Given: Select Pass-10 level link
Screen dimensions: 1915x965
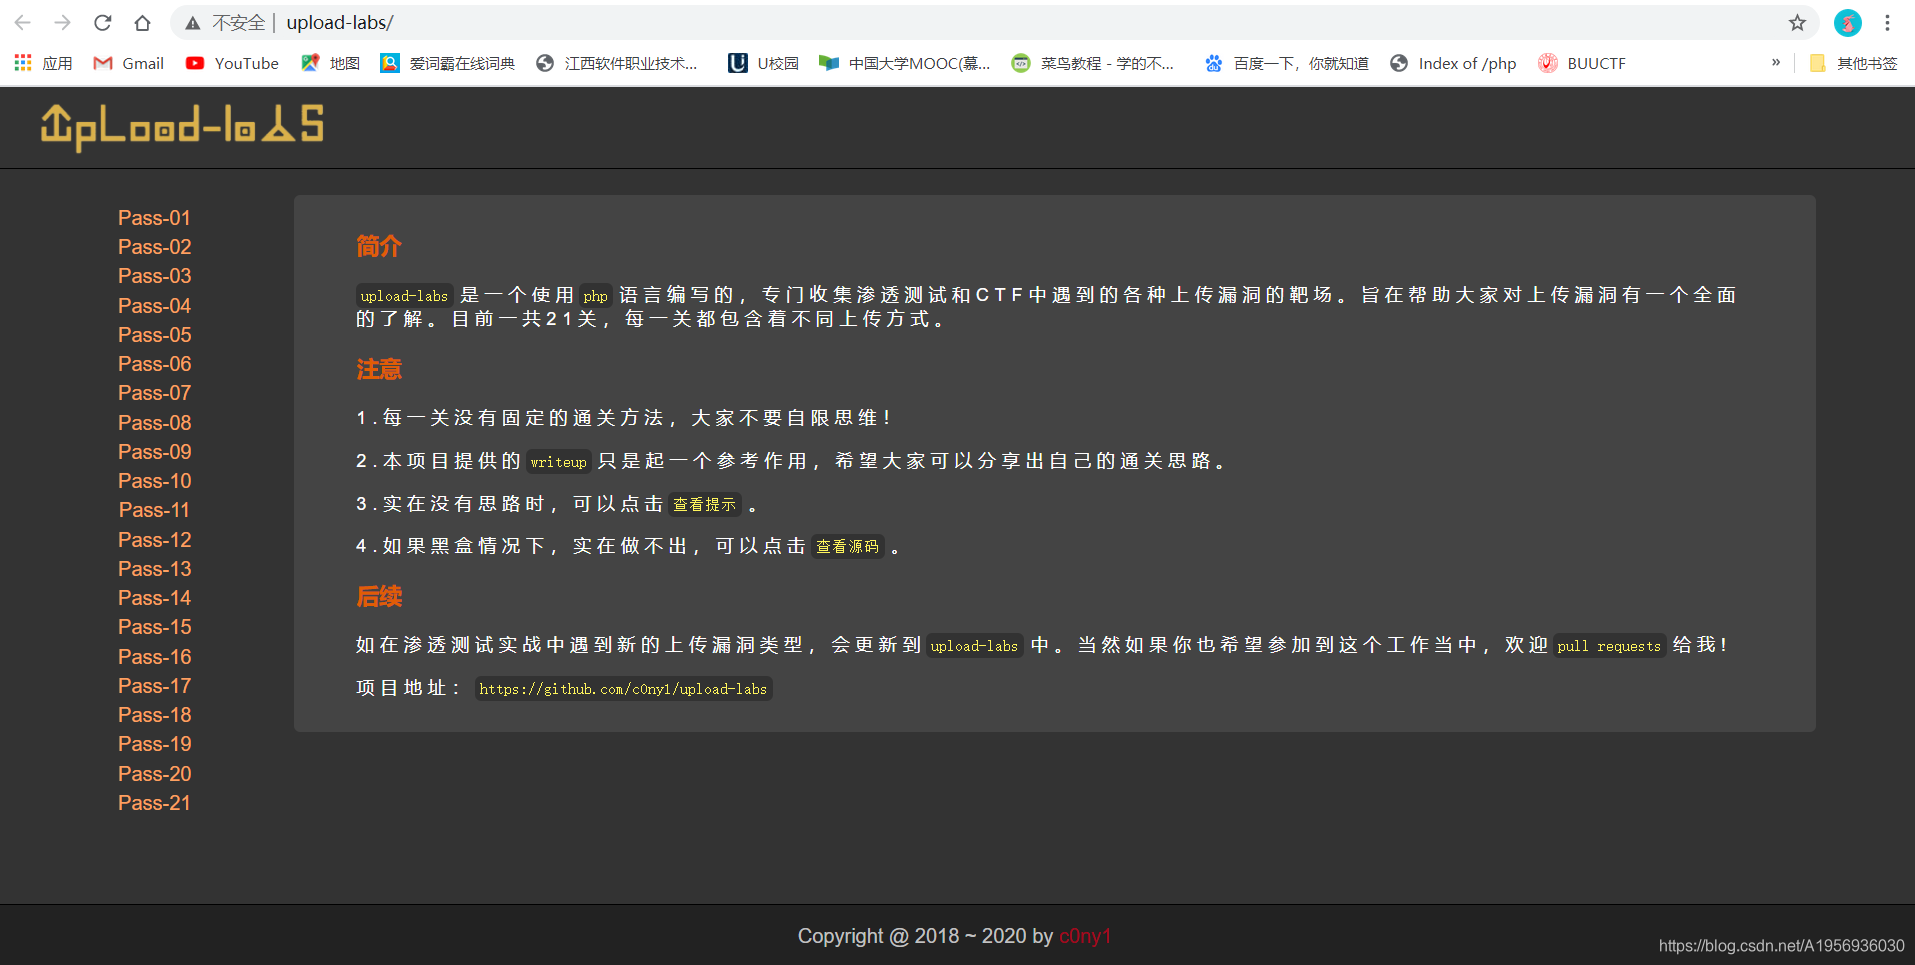Looking at the screenshot, I should tap(154, 481).
